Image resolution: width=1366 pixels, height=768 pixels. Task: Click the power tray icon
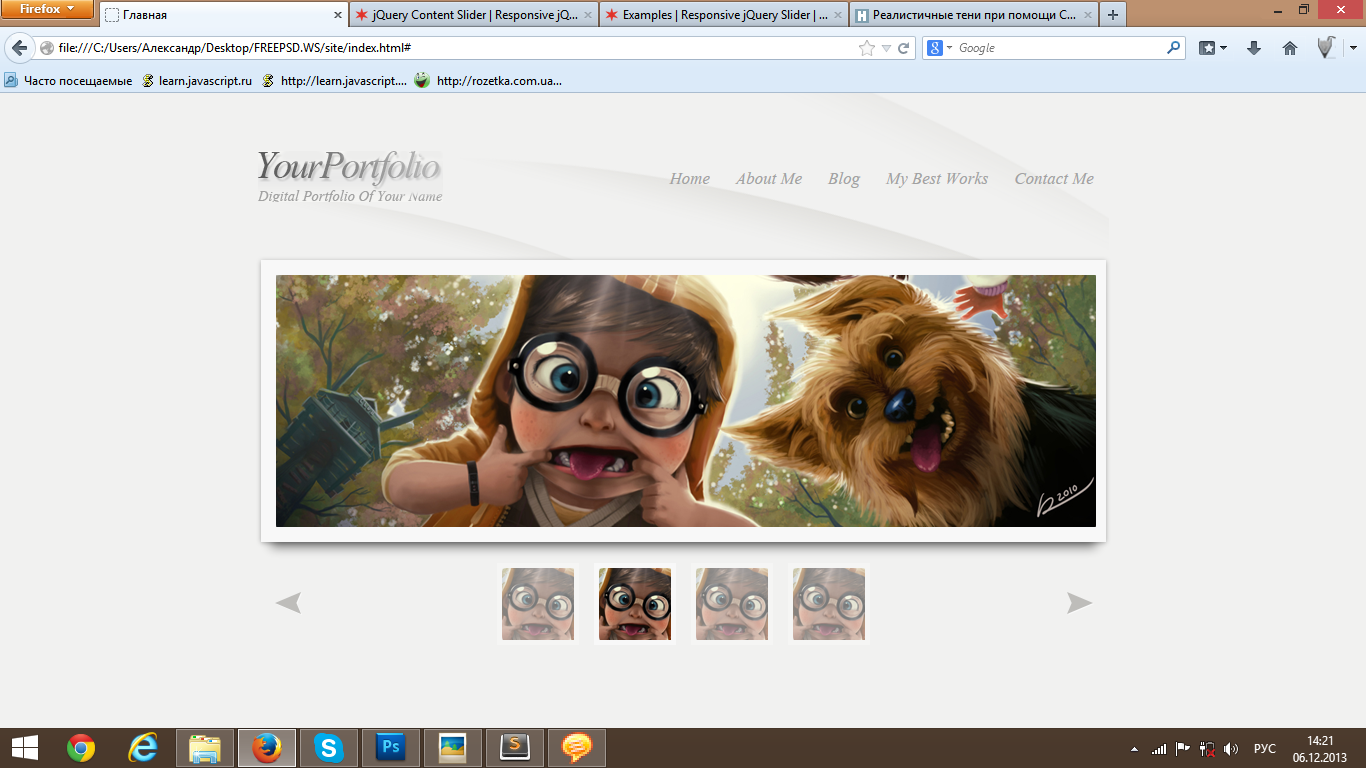[x=1207, y=748]
